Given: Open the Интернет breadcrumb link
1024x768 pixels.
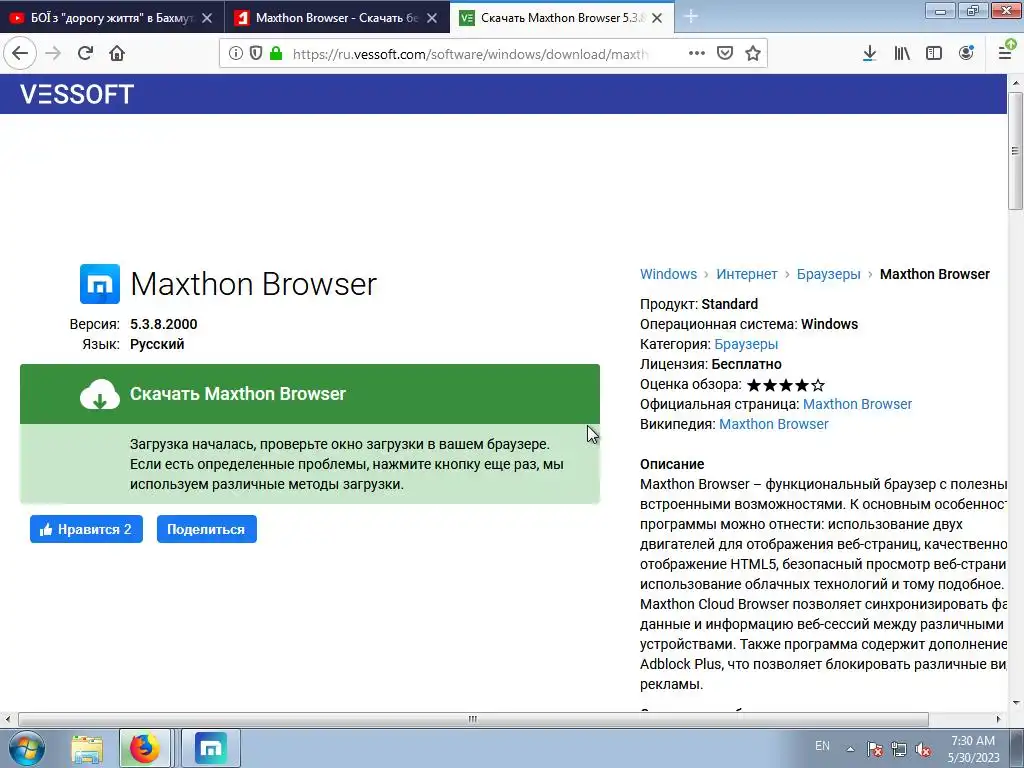Looking at the screenshot, I should coord(746,274).
